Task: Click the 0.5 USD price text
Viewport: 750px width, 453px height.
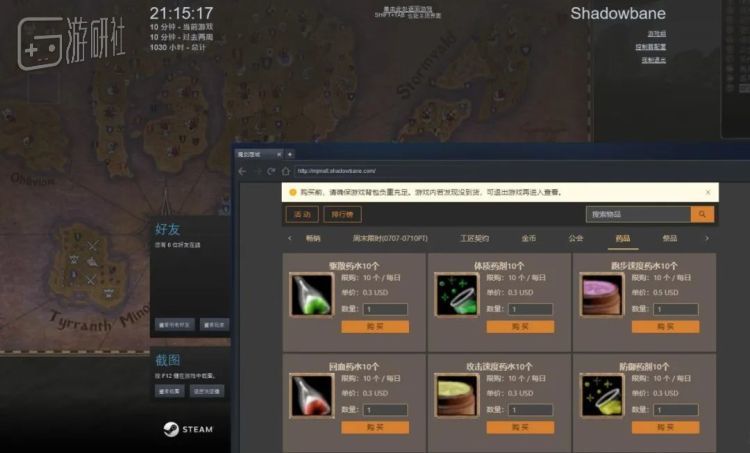Action: click(666, 292)
